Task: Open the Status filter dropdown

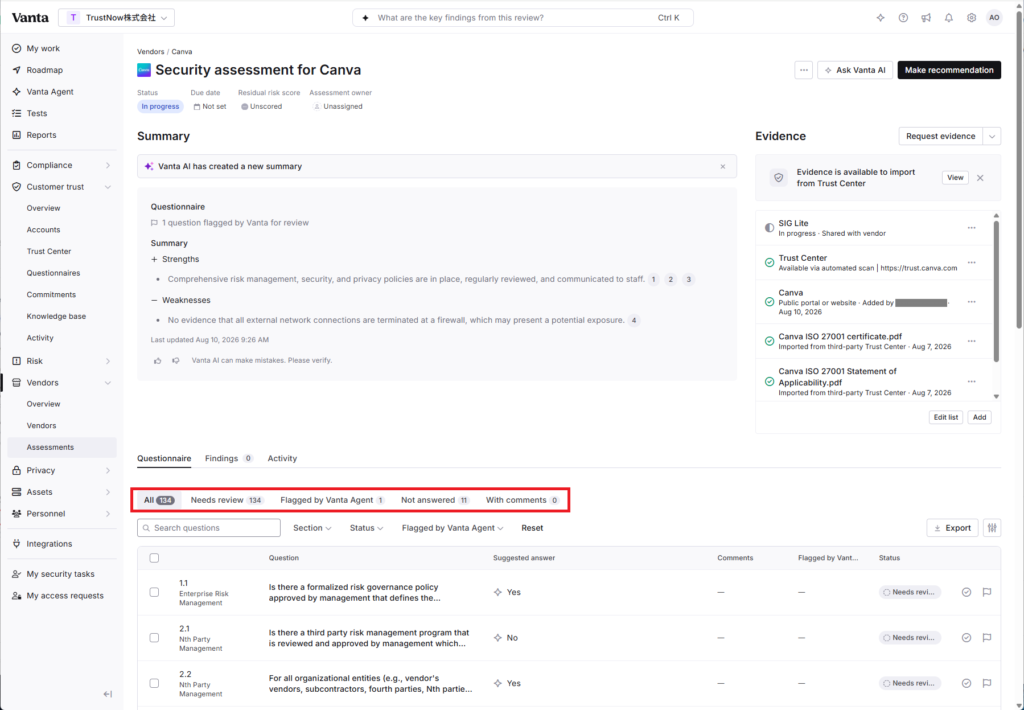Action: coord(366,528)
